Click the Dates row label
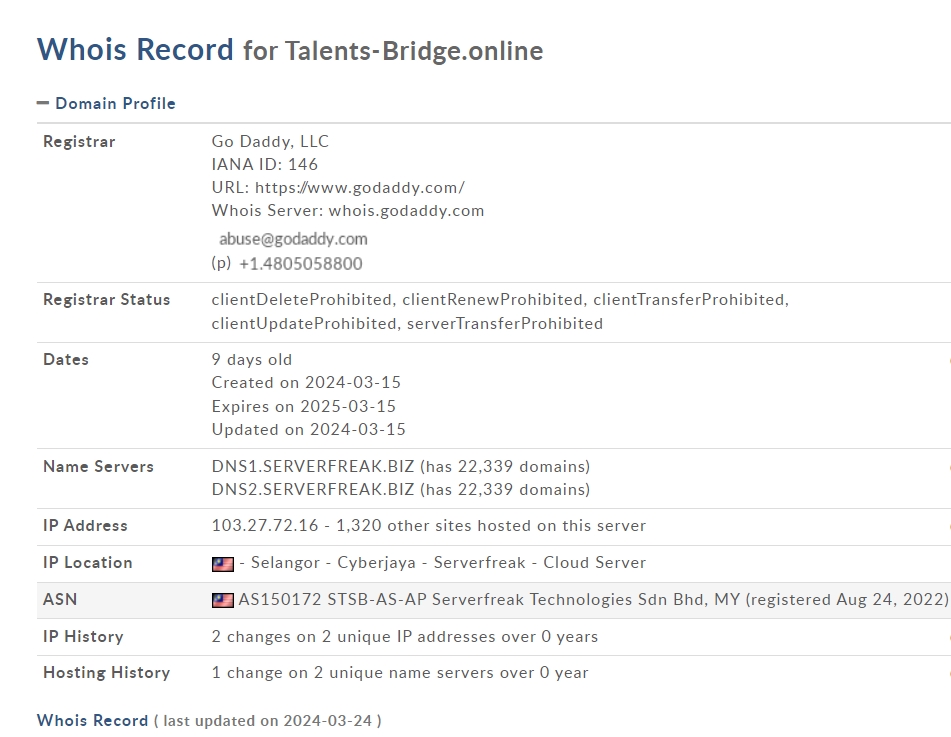Screen dimensions: 951x737 66,359
